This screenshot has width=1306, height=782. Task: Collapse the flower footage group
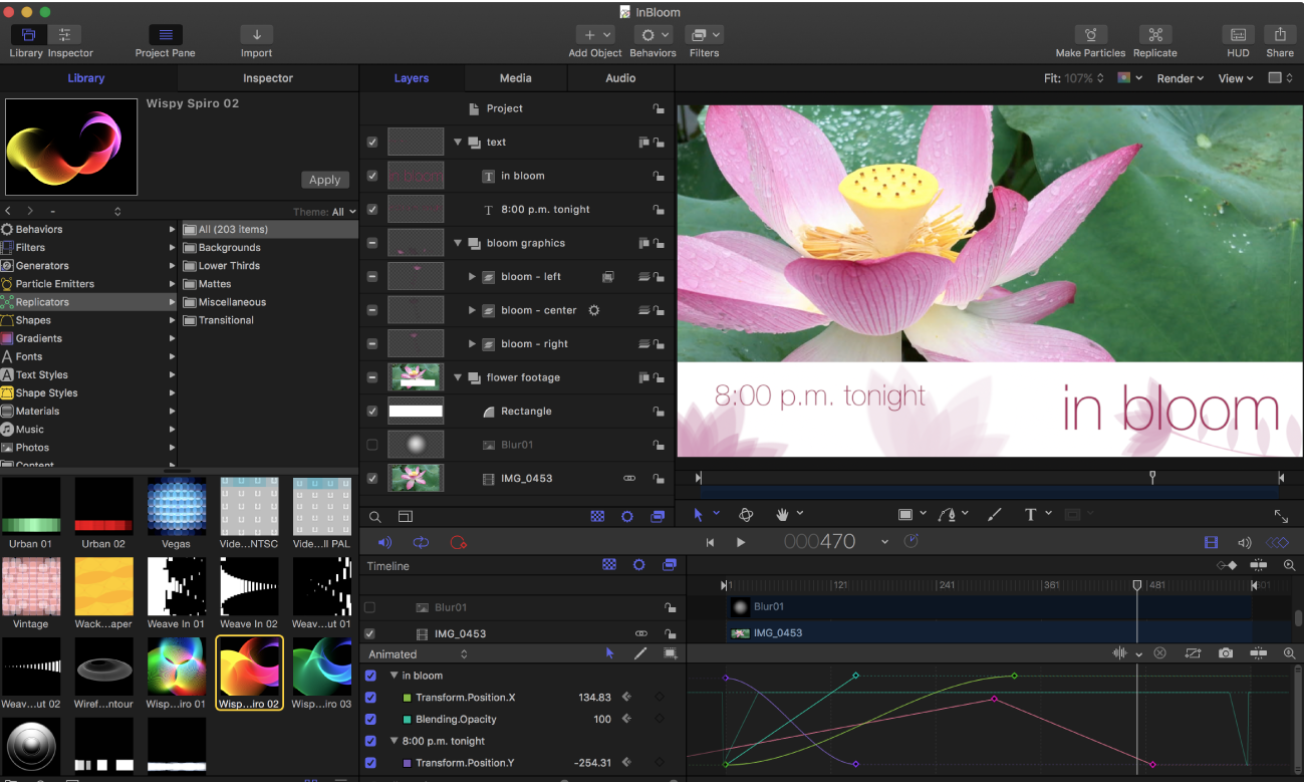pyautogui.click(x=458, y=377)
